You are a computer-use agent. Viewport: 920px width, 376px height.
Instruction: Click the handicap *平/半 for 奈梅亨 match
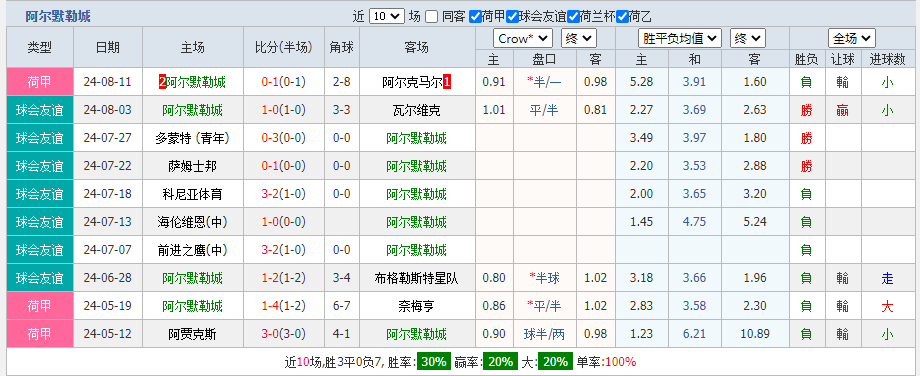click(x=544, y=306)
